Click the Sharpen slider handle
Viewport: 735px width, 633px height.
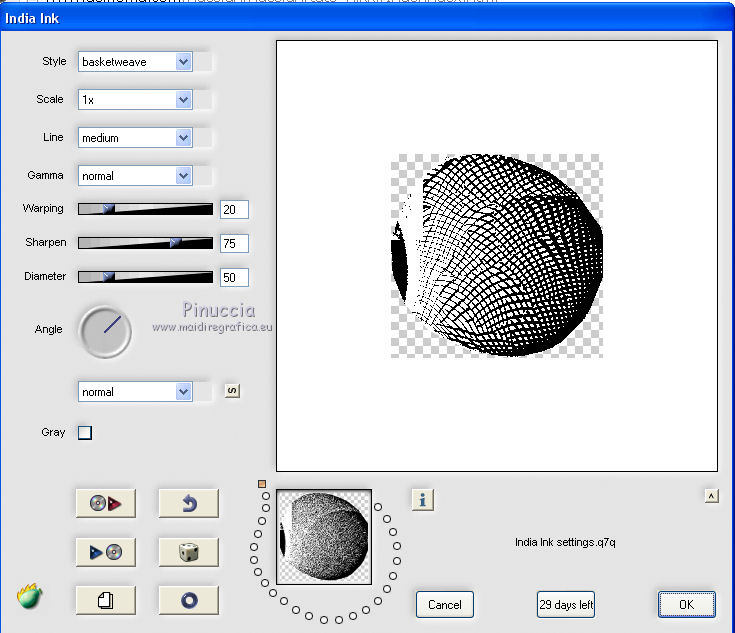point(175,242)
